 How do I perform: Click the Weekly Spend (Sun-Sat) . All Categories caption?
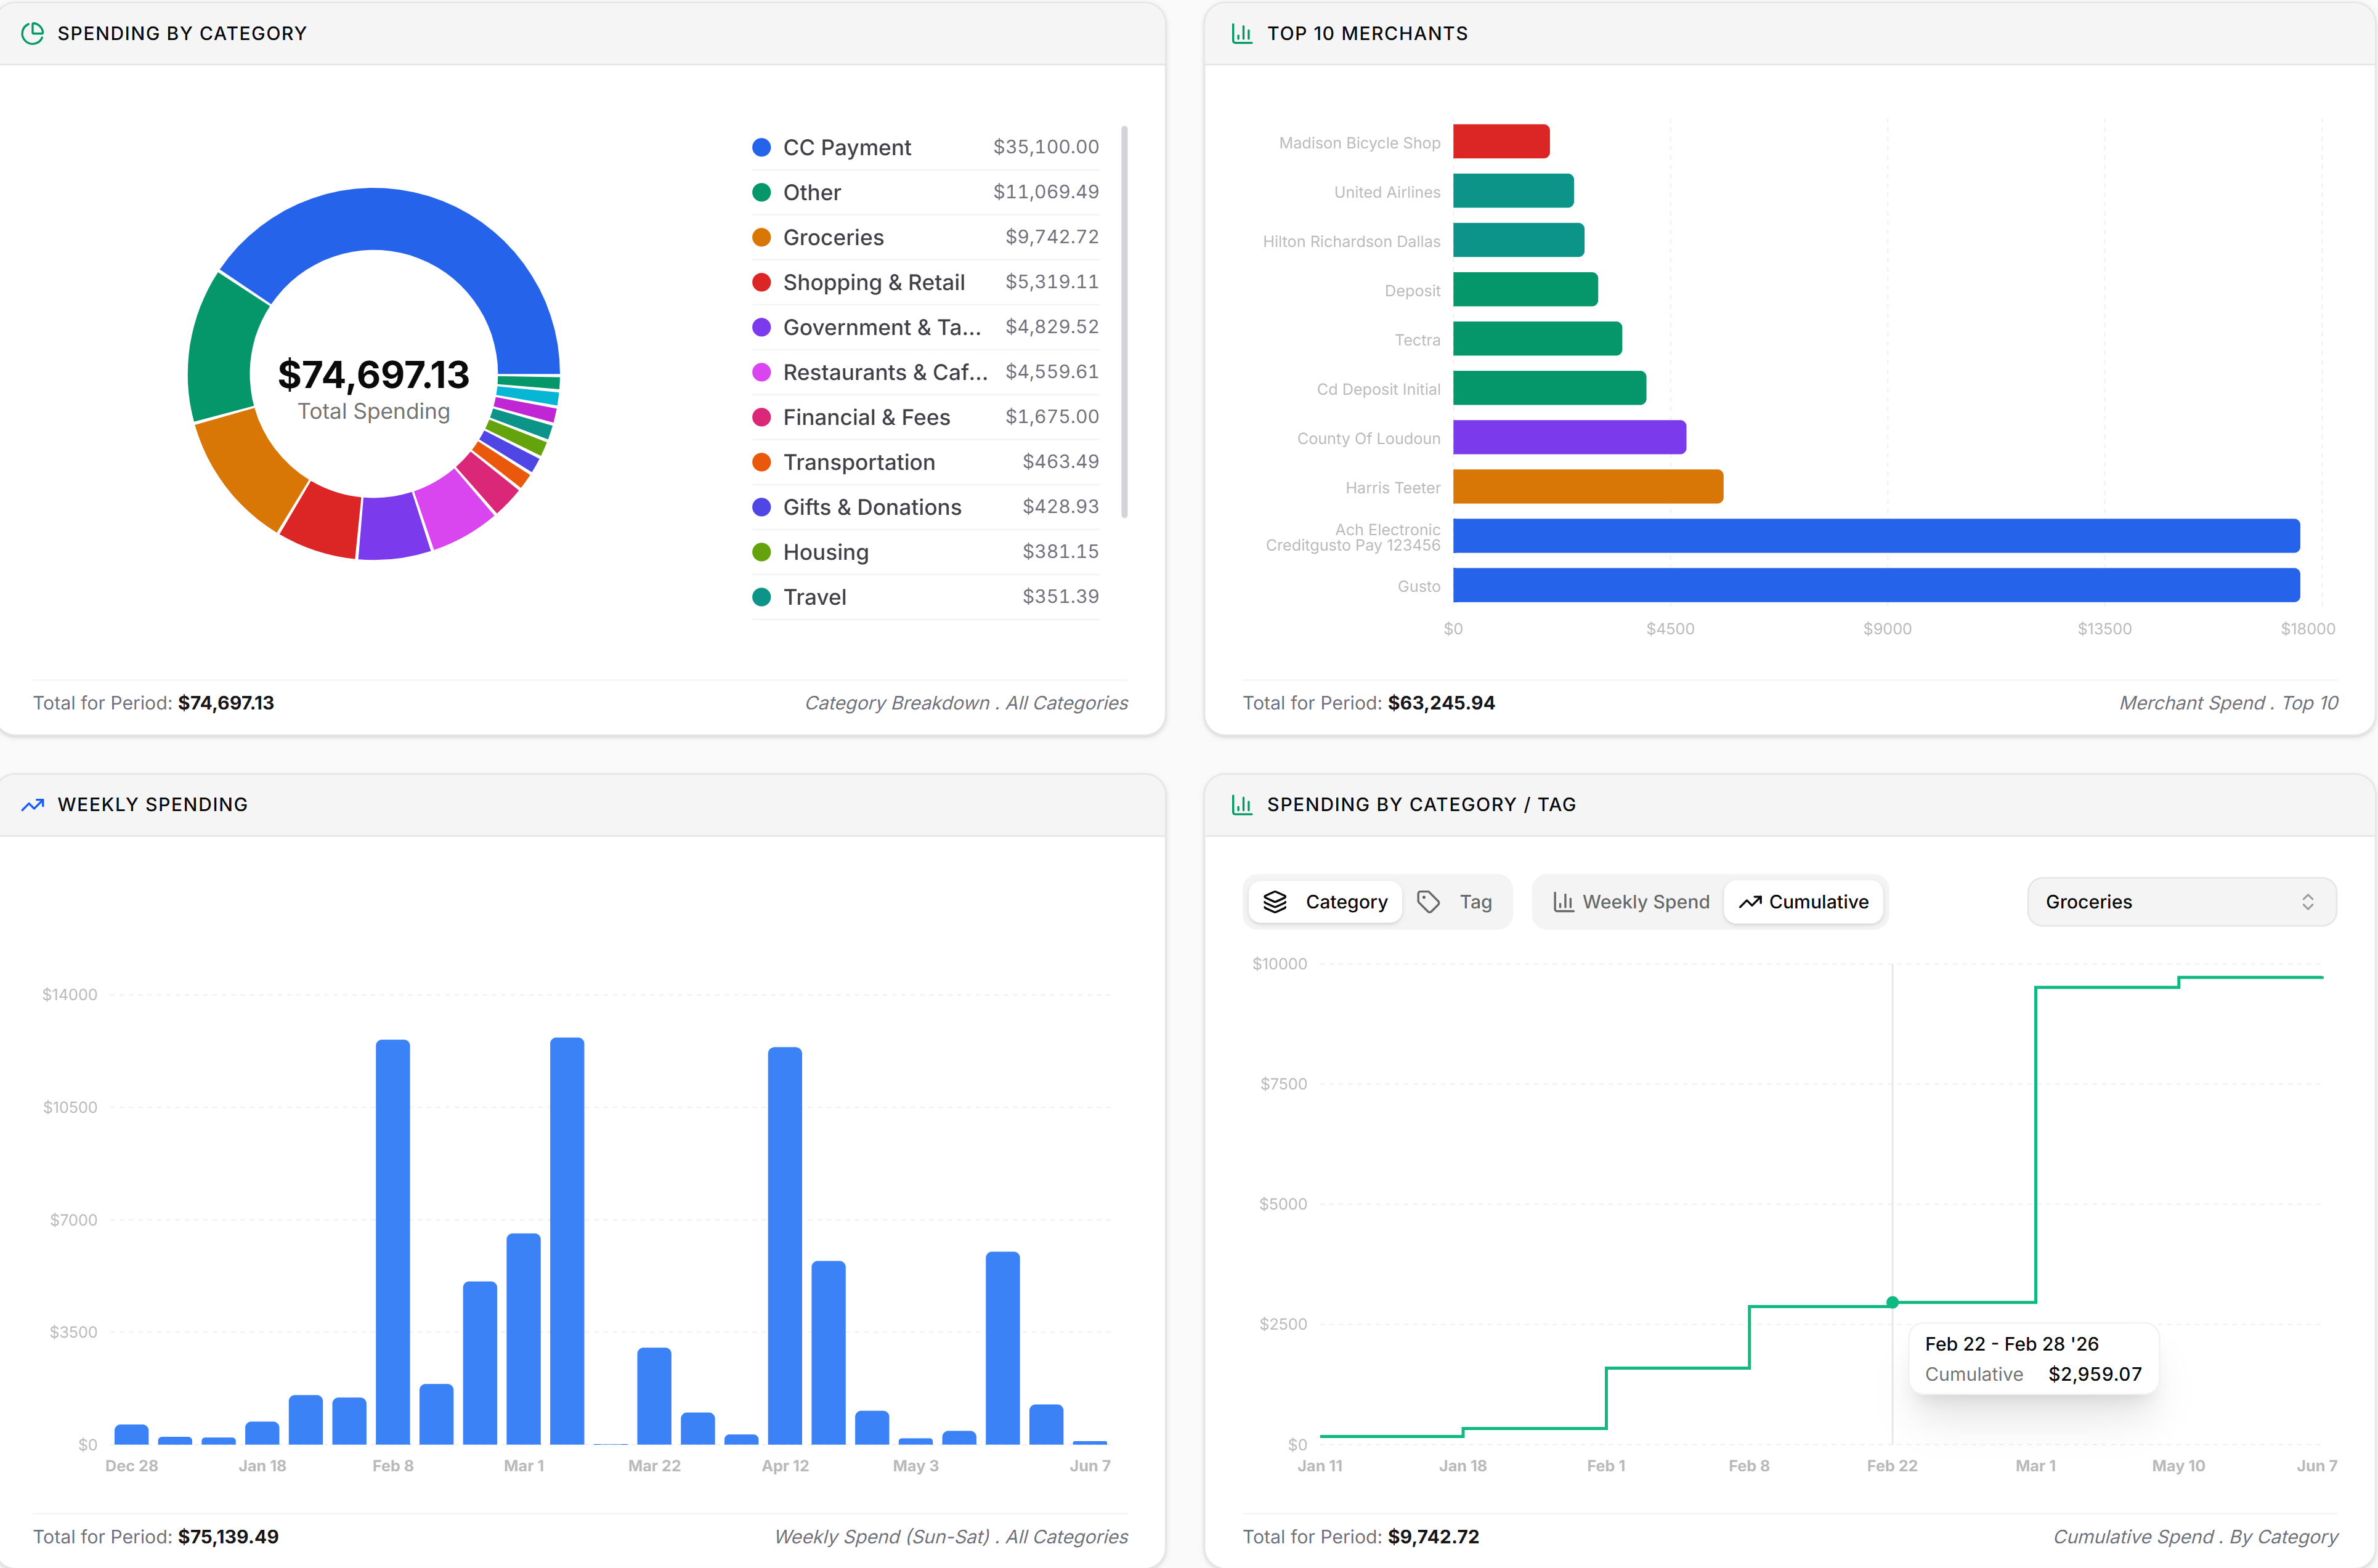951,1537
